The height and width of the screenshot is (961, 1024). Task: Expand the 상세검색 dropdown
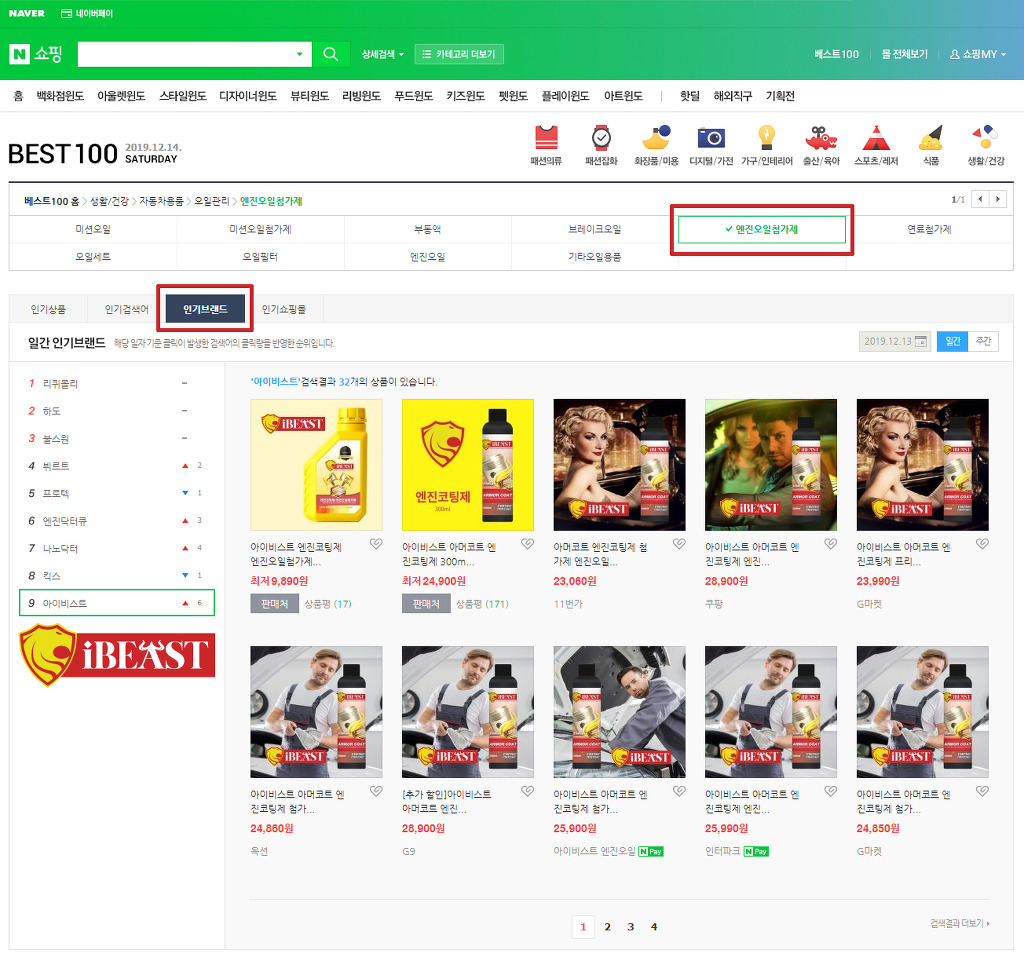(383, 54)
